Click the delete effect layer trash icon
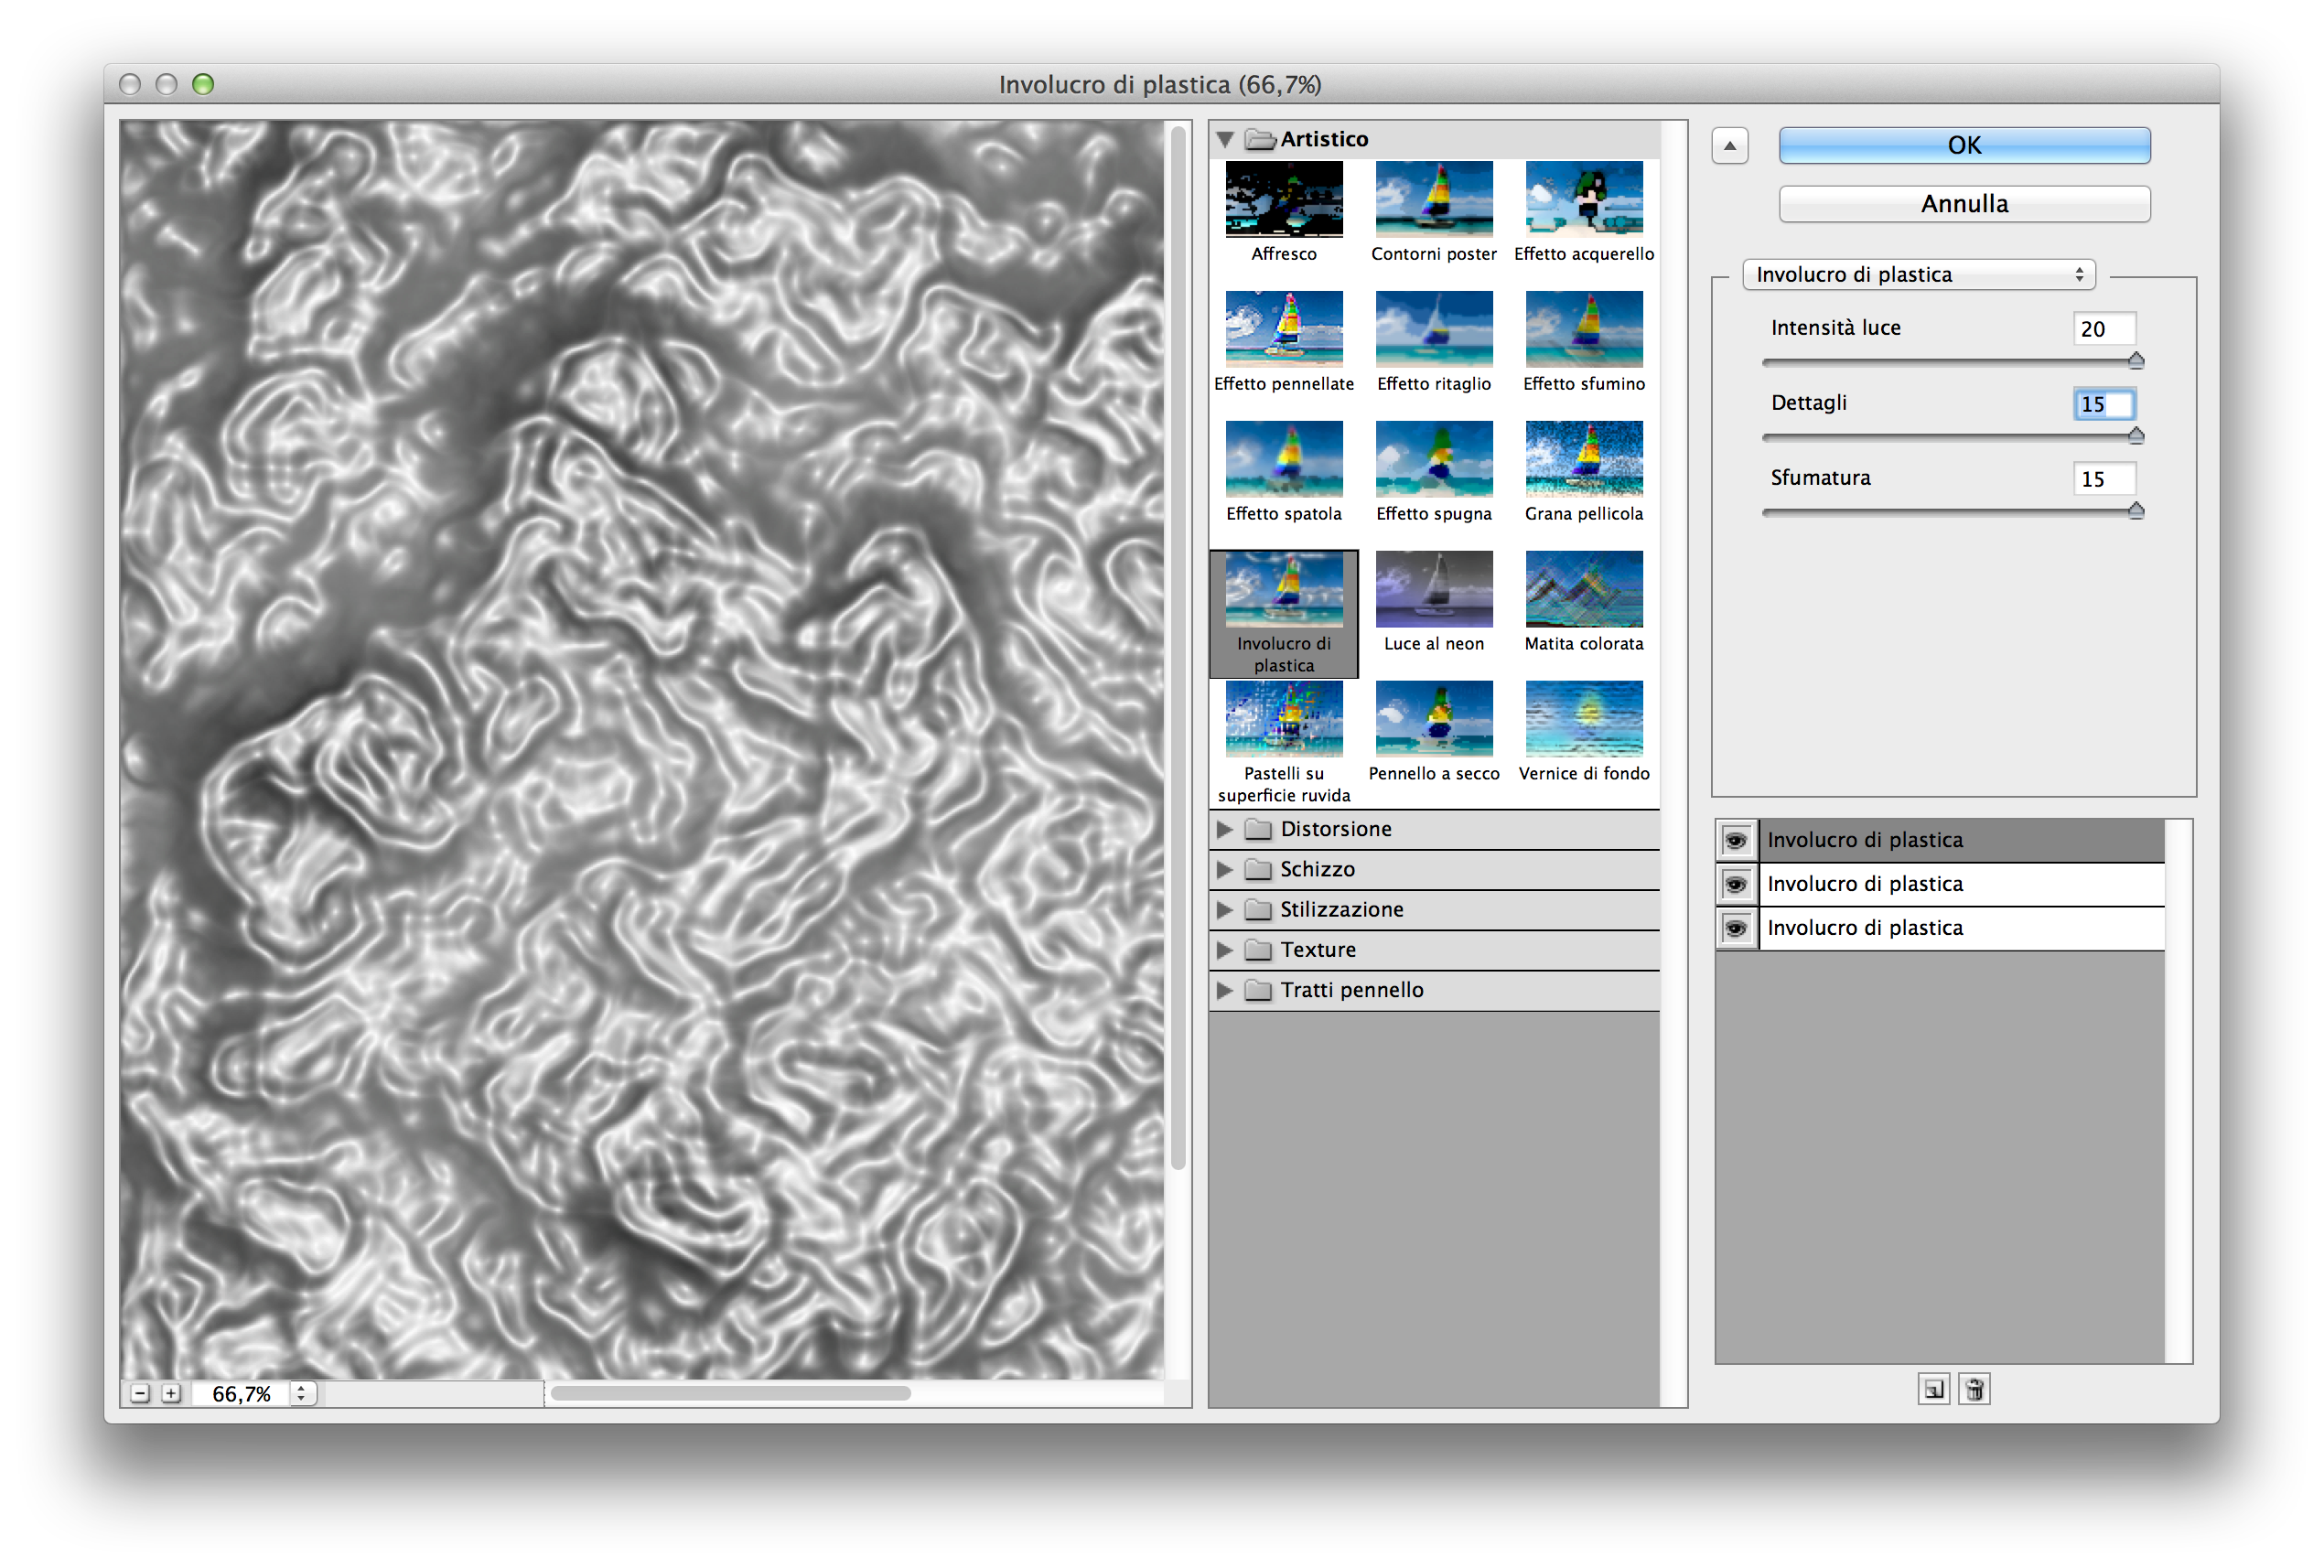 point(1974,1389)
